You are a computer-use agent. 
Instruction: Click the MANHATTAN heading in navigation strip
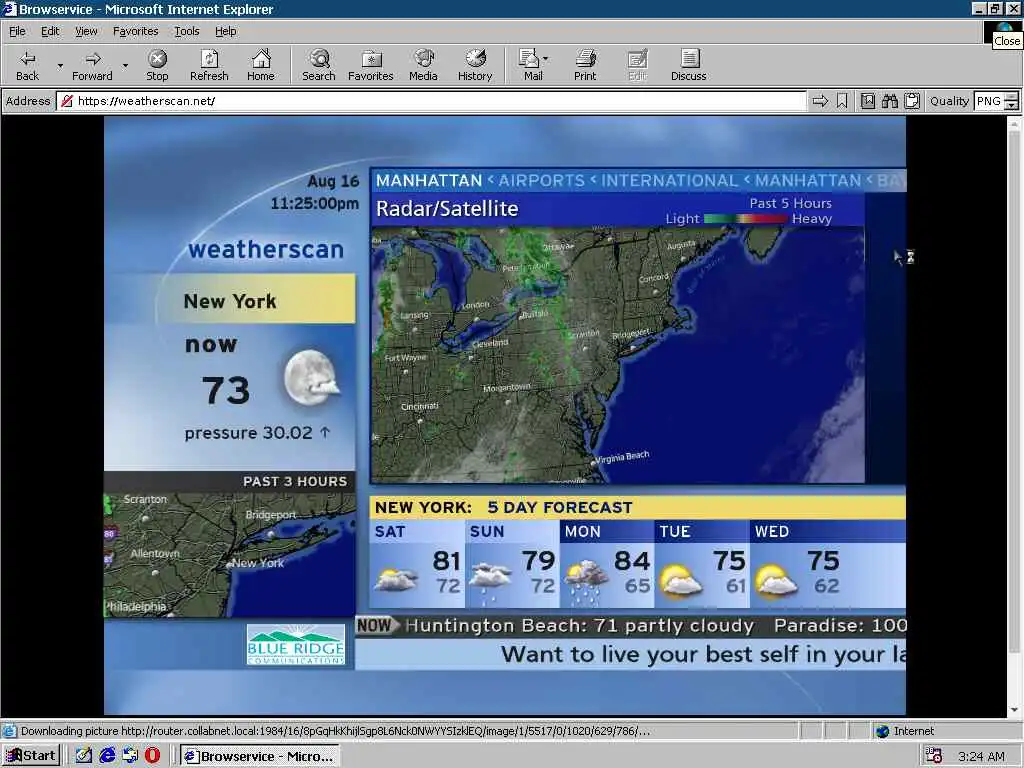point(429,181)
